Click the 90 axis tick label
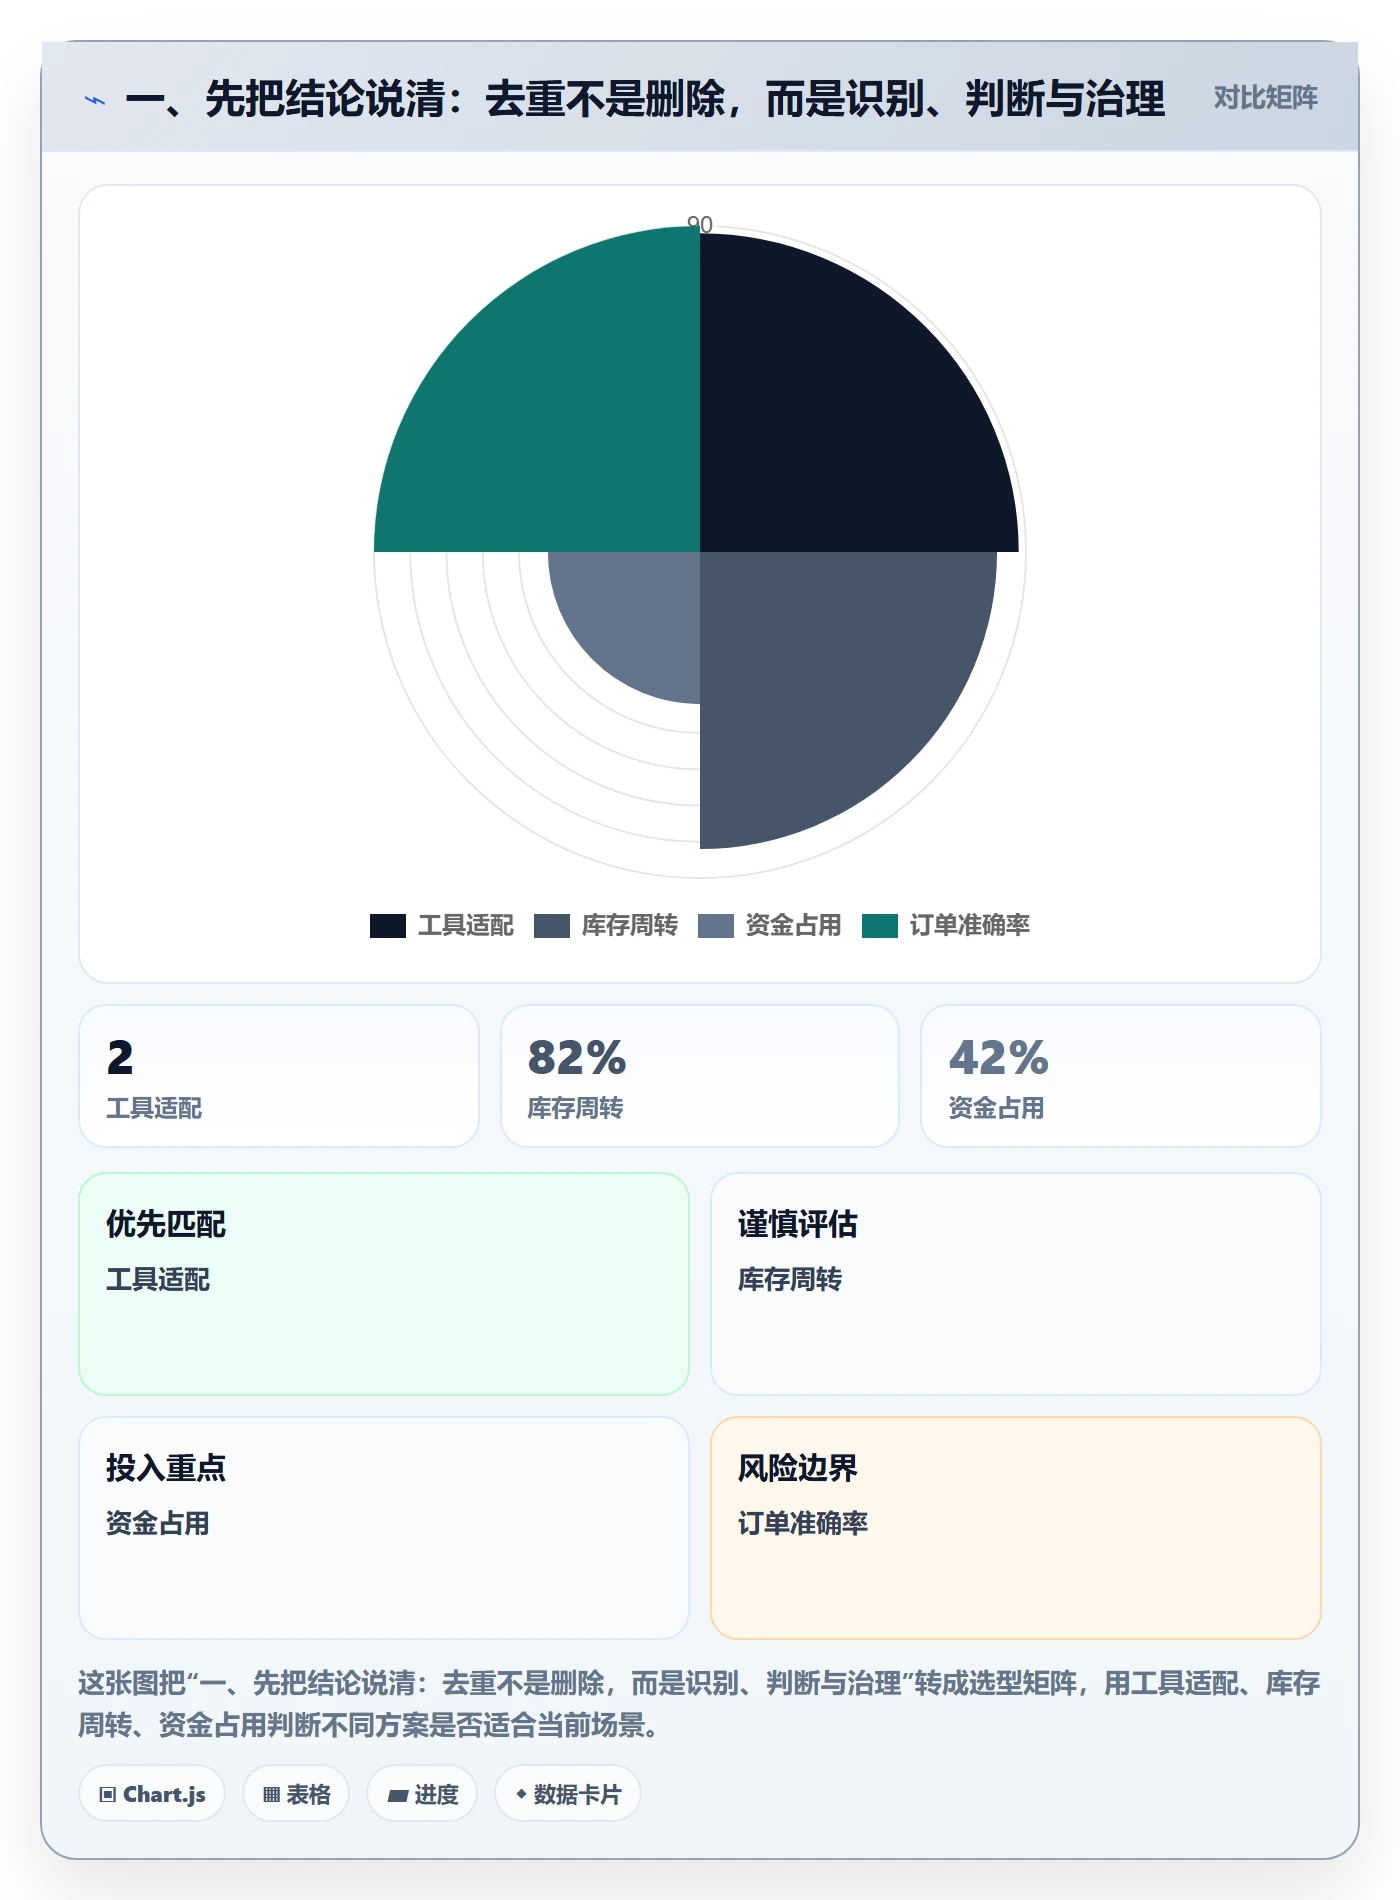The width and height of the screenshot is (1400, 1900). pos(700,224)
